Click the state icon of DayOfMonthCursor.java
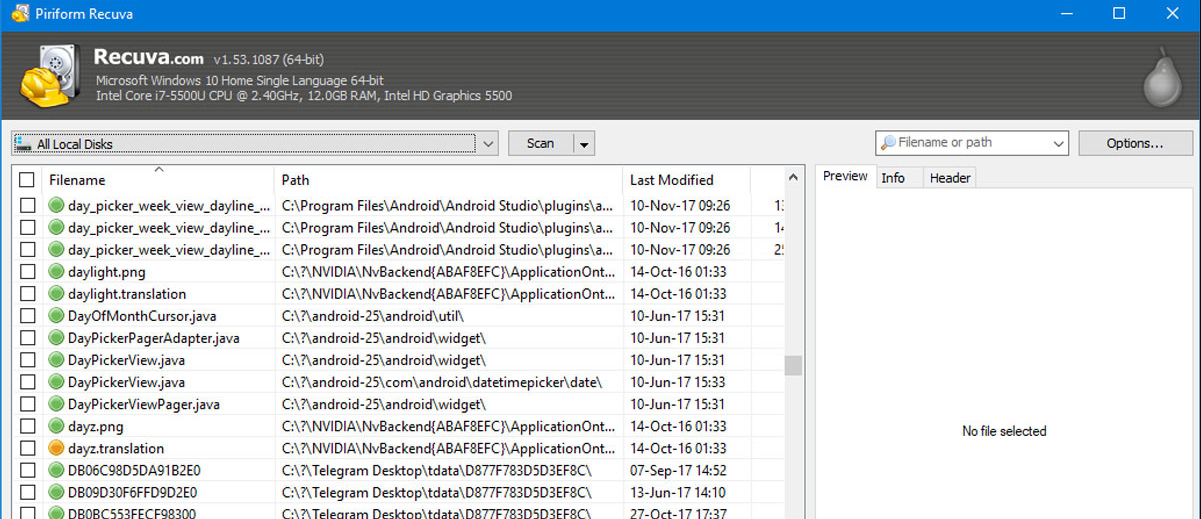 pos(56,316)
